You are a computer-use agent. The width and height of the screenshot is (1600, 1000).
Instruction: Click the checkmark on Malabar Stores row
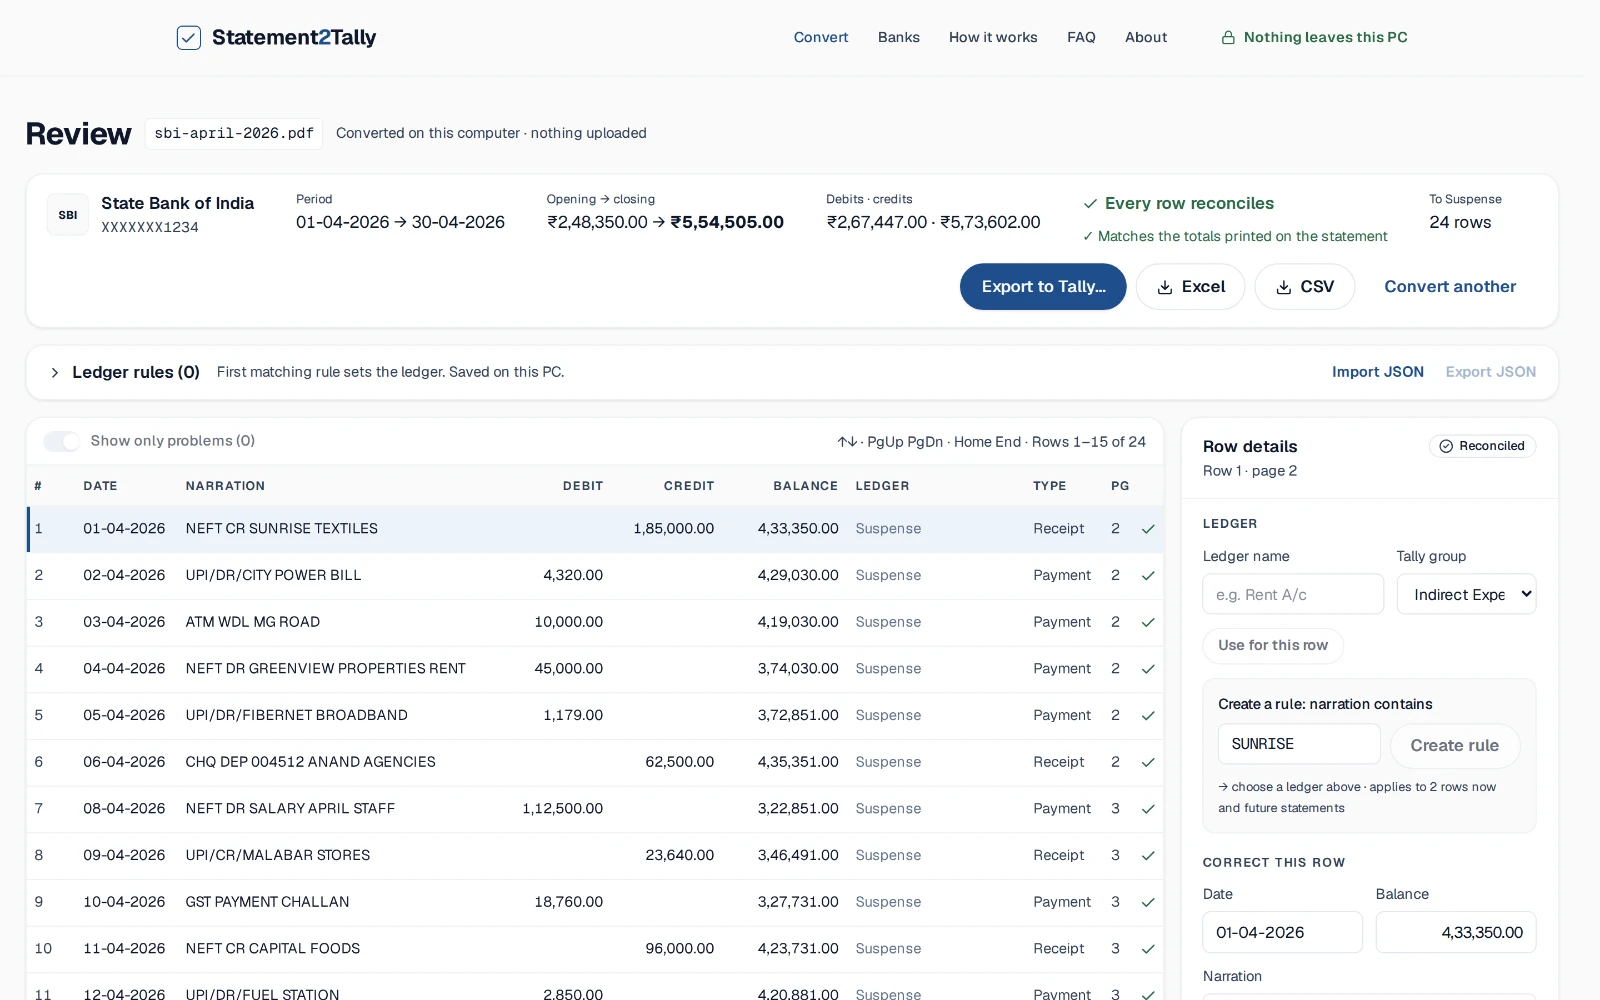click(1148, 856)
